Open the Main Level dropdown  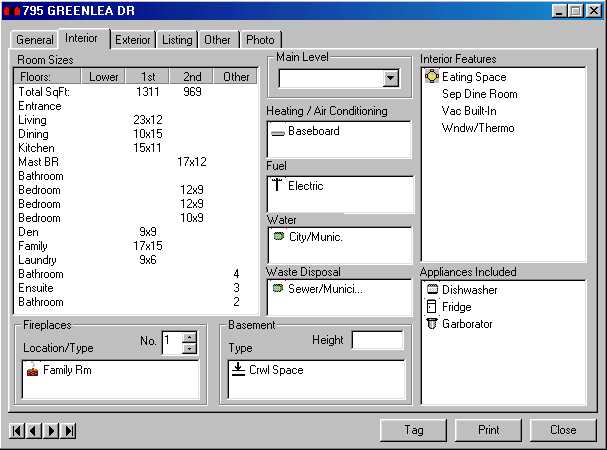[390, 79]
